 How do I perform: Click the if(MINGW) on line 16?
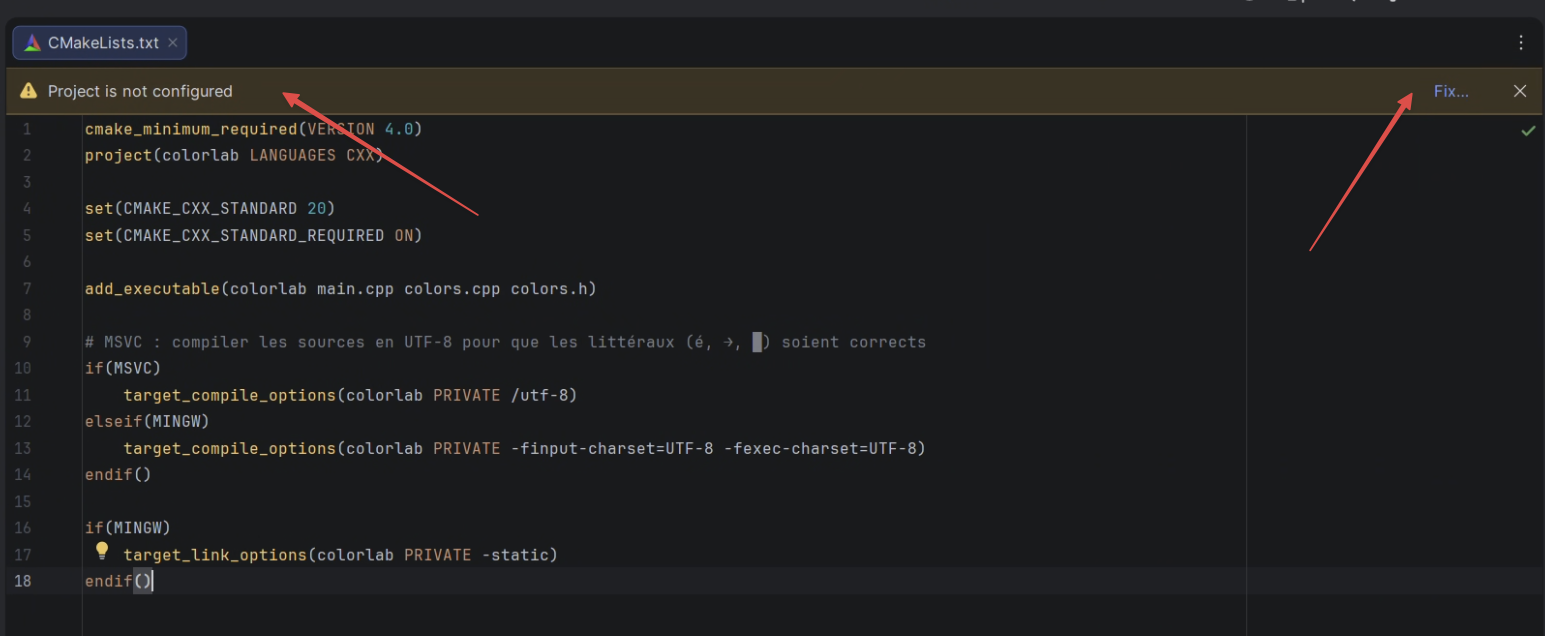128,528
